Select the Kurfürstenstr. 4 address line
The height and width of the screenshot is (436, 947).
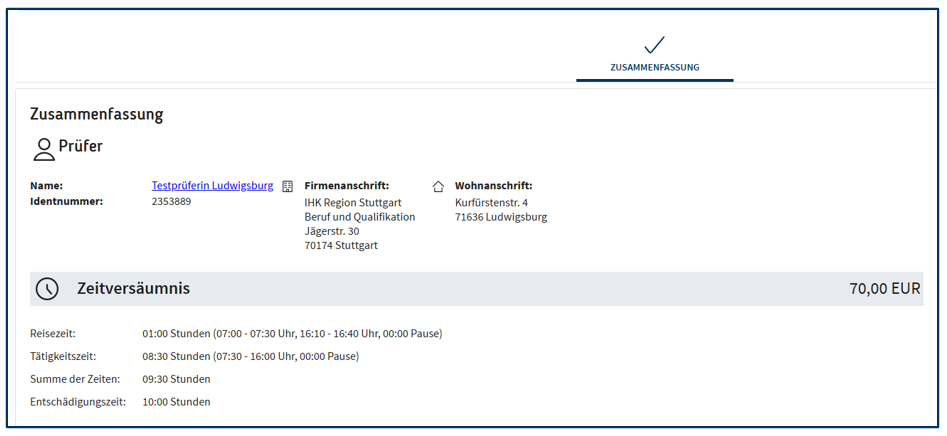click(491, 202)
